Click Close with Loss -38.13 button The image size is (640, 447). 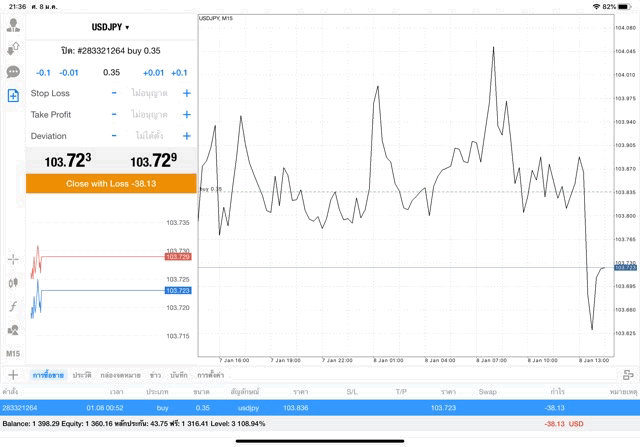coord(111,184)
